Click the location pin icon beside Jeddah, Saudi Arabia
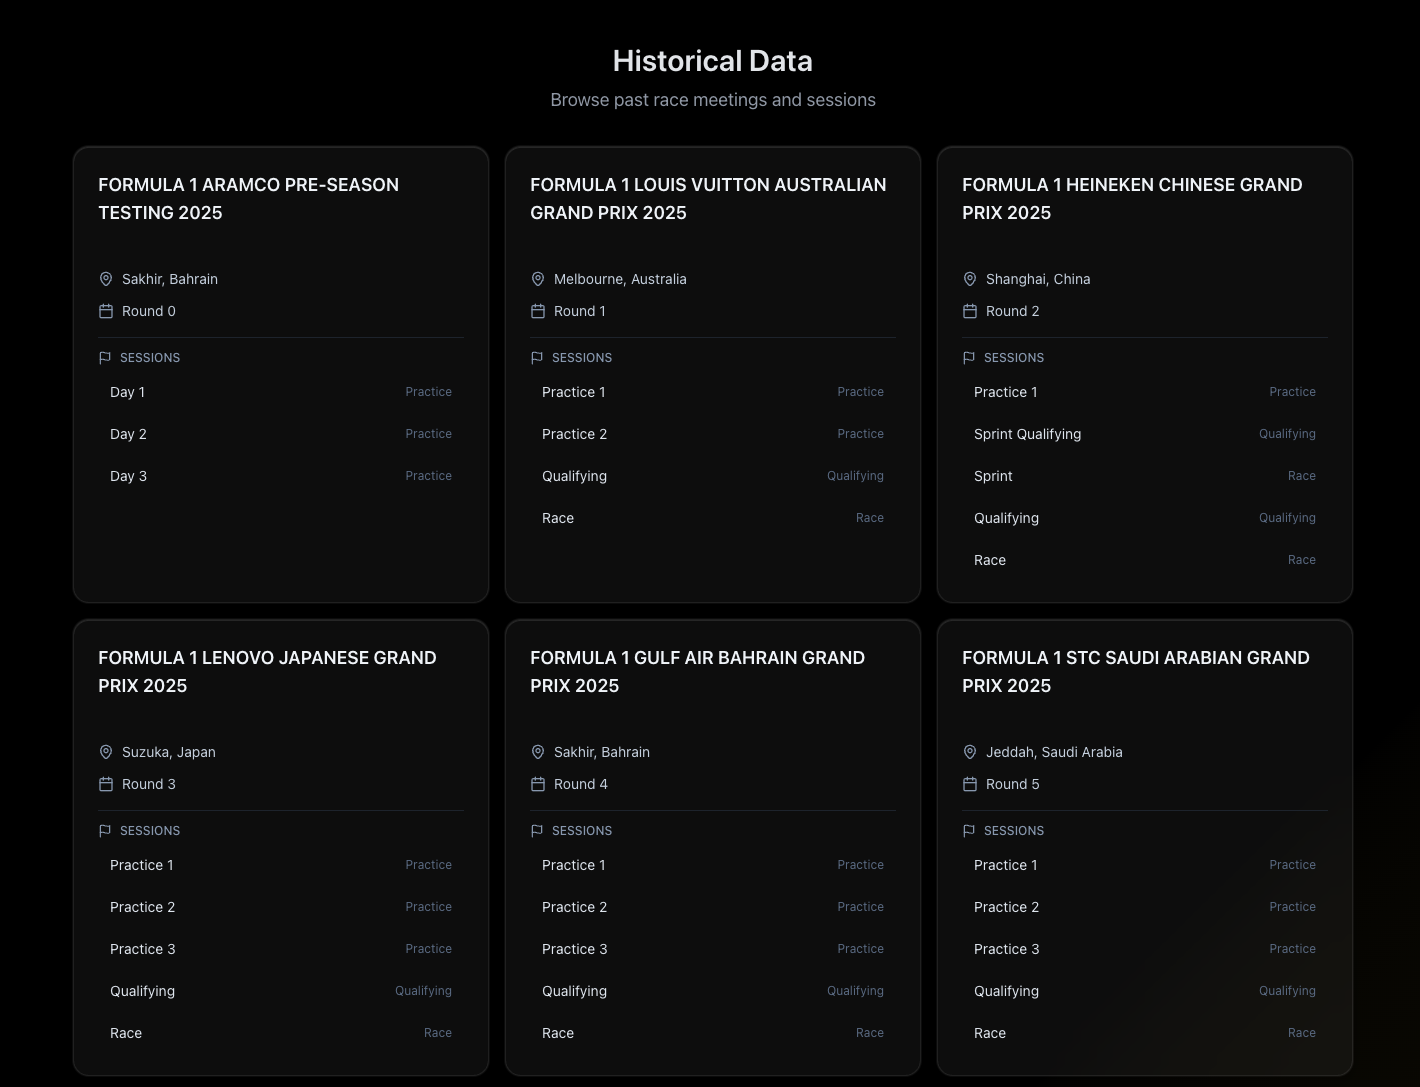 [970, 752]
